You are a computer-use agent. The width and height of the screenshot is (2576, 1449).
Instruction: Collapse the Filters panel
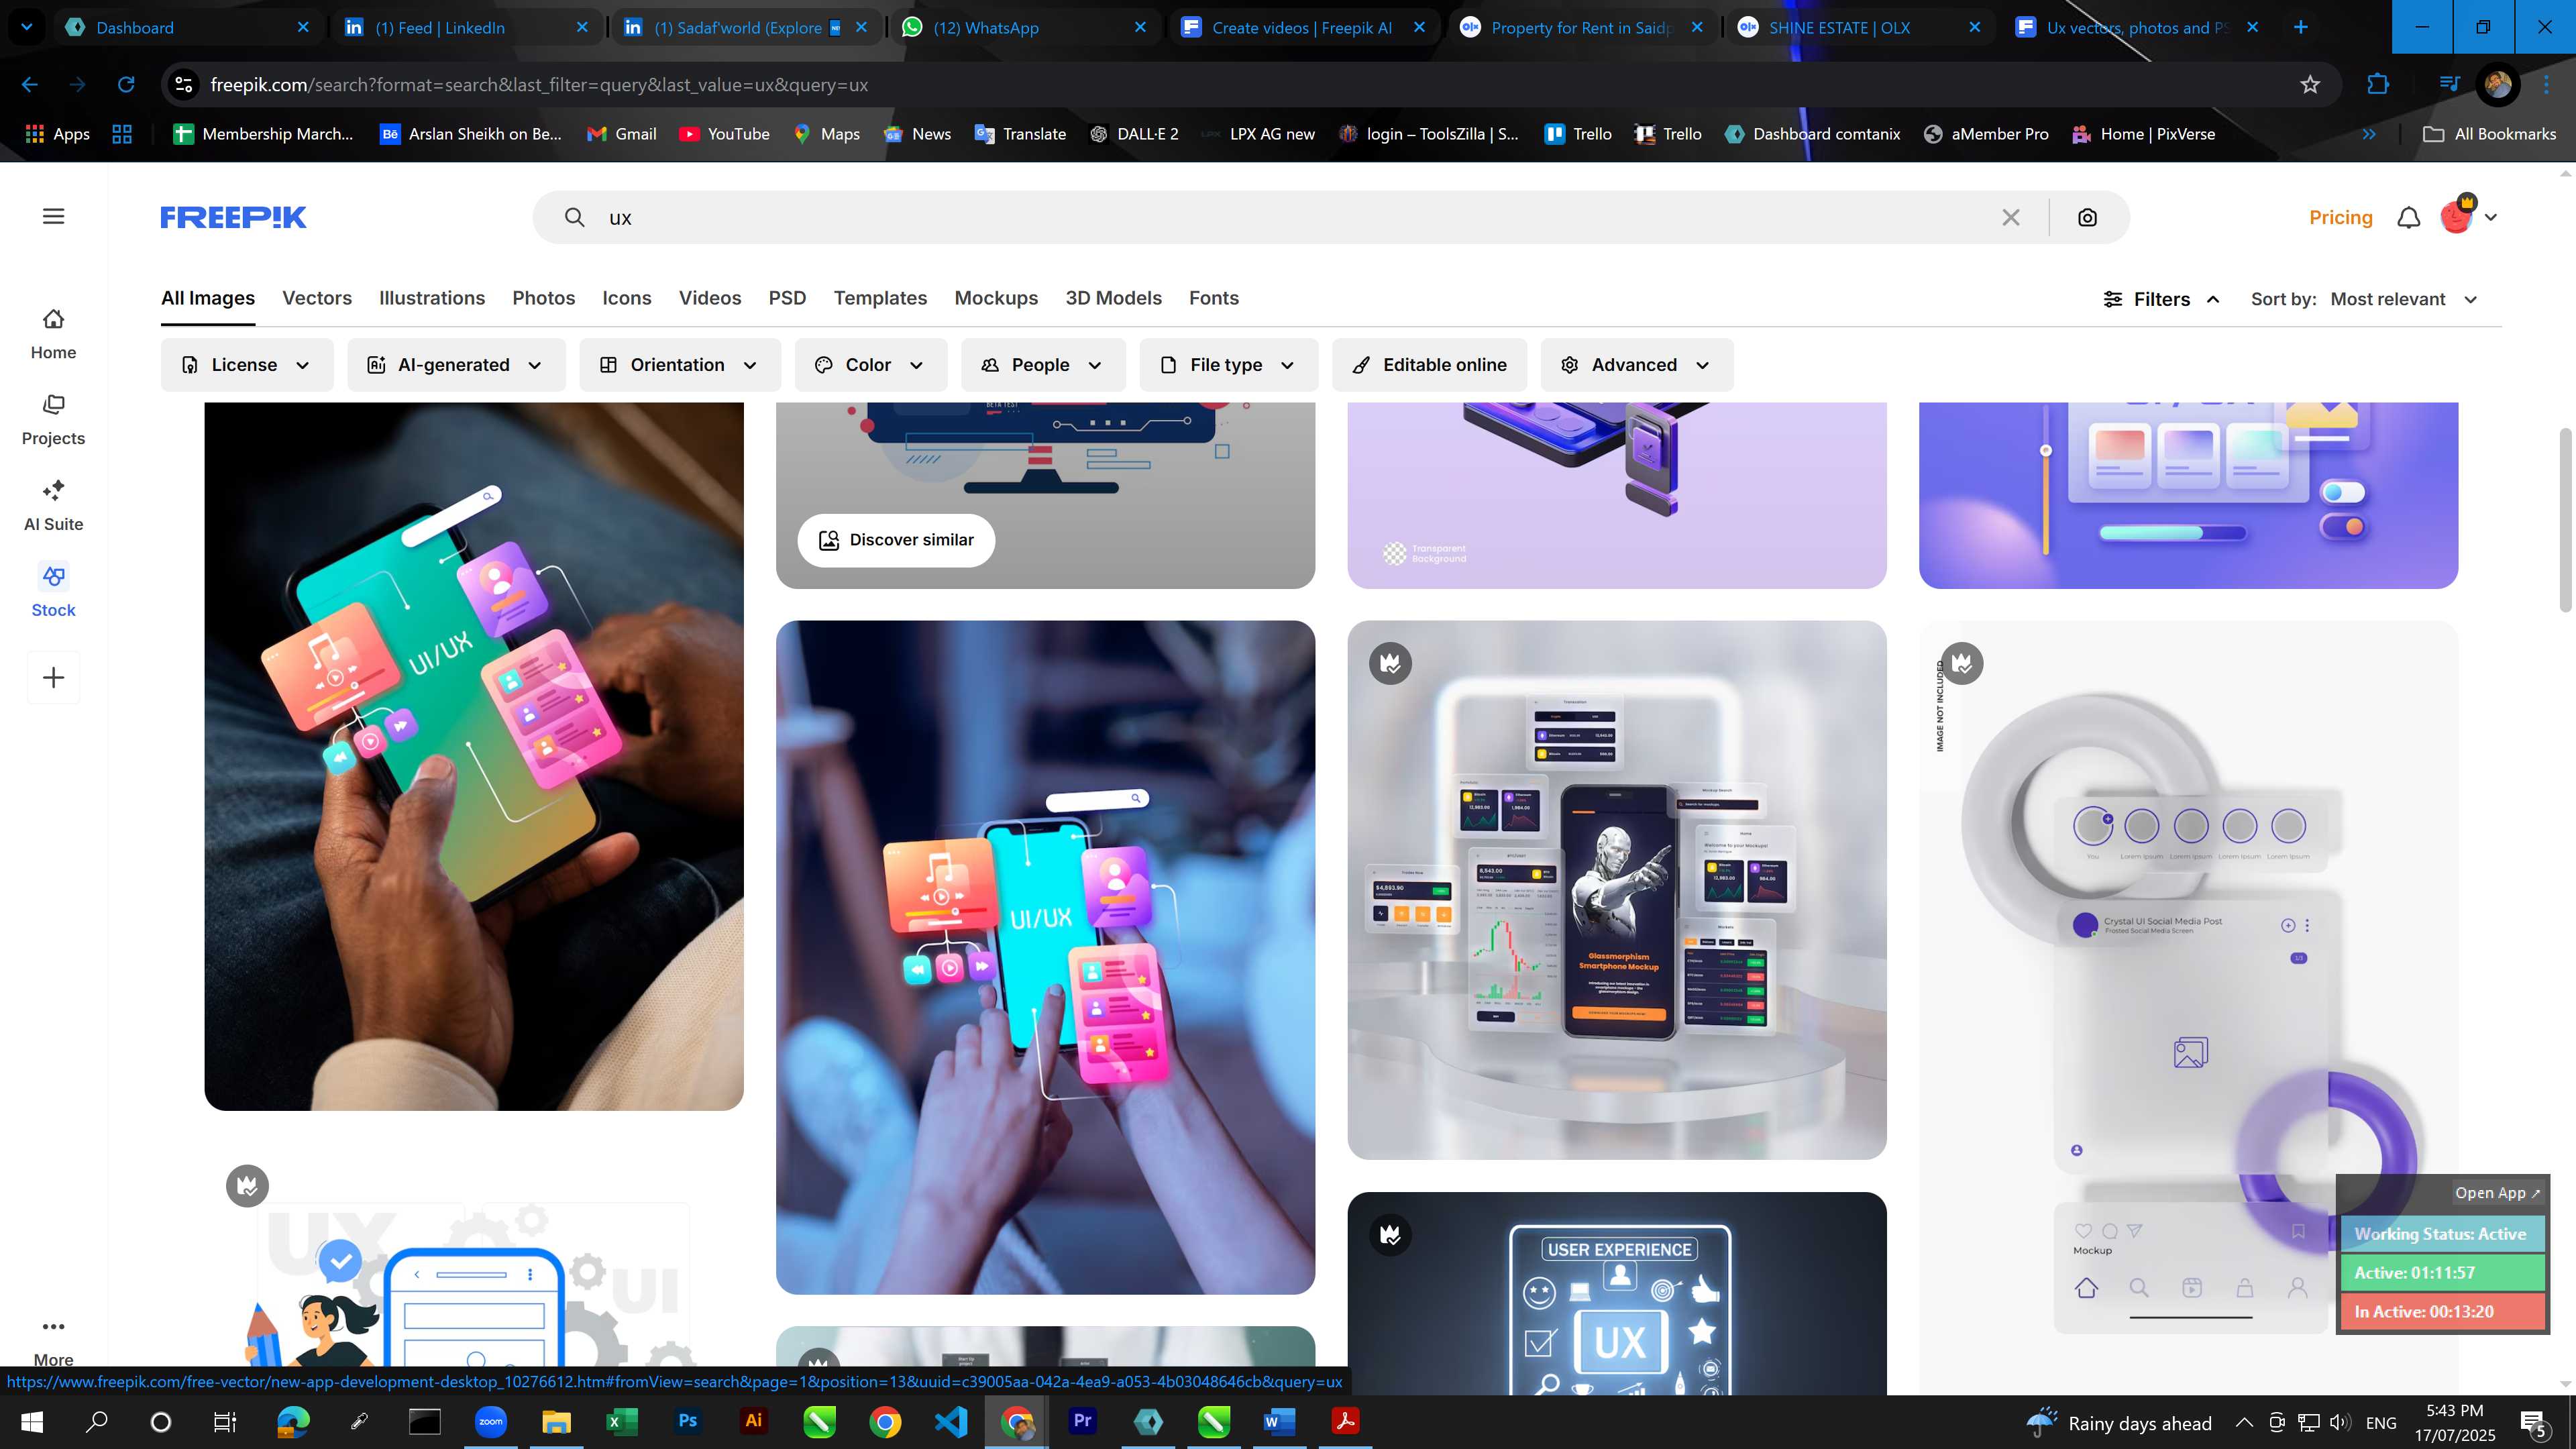click(2161, 299)
